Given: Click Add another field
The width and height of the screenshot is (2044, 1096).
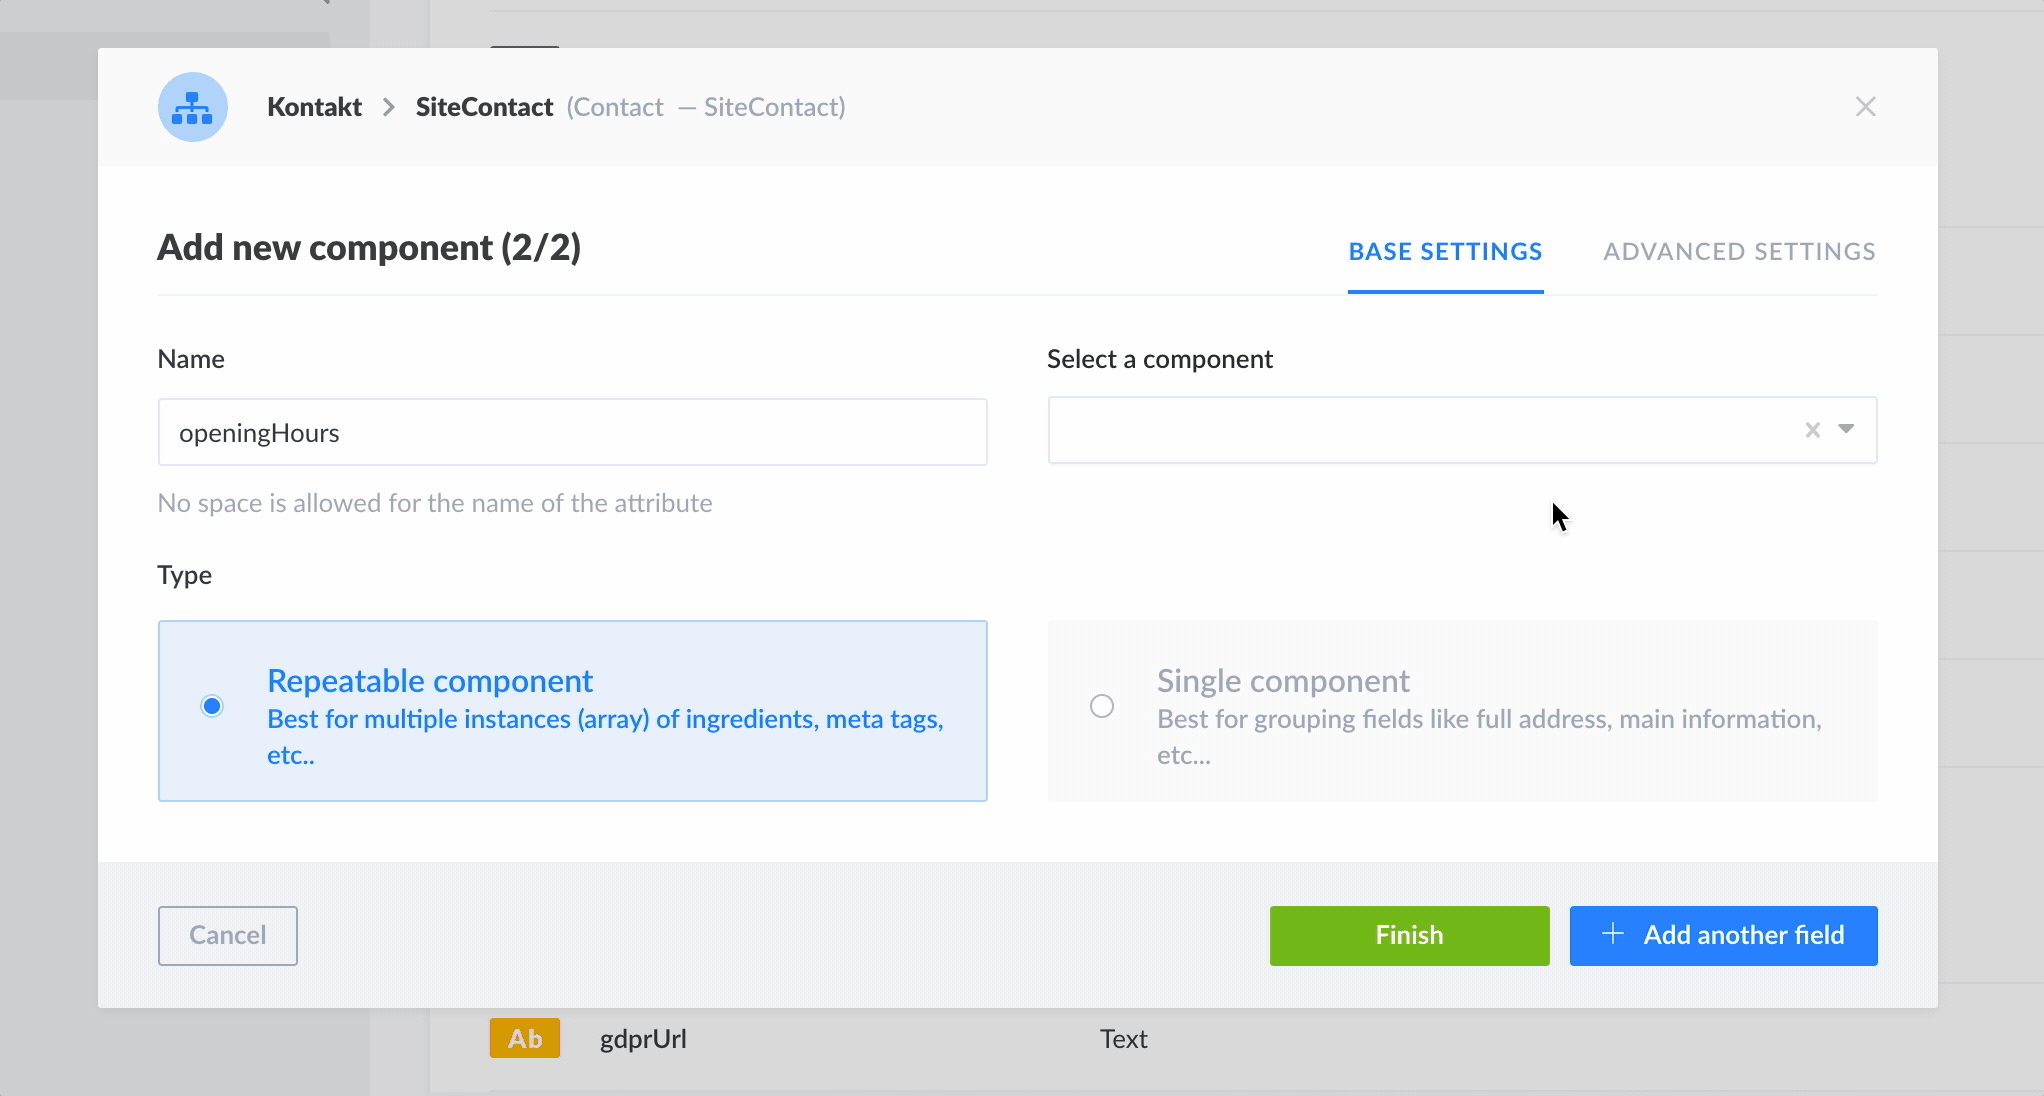Looking at the screenshot, I should pyautogui.click(x=1723, y=935).
